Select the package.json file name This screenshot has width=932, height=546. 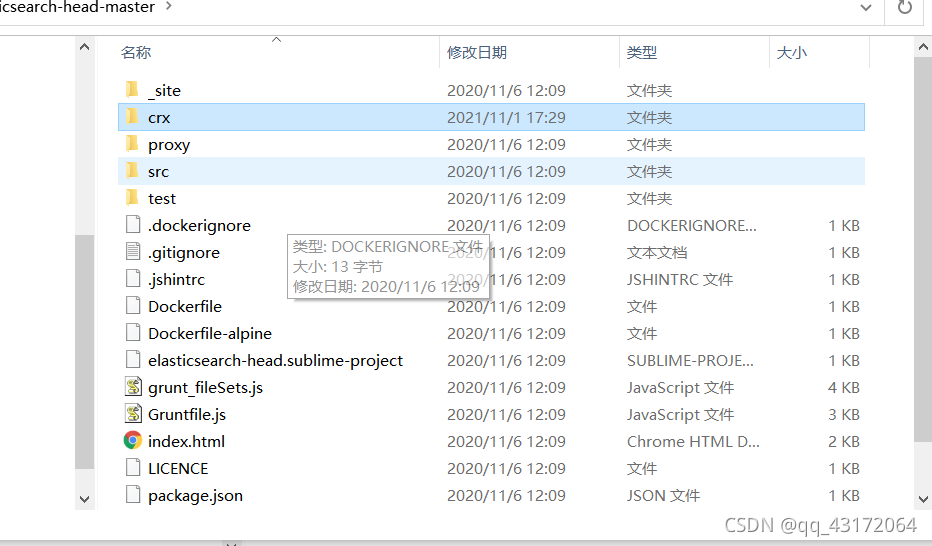(195, 496)
